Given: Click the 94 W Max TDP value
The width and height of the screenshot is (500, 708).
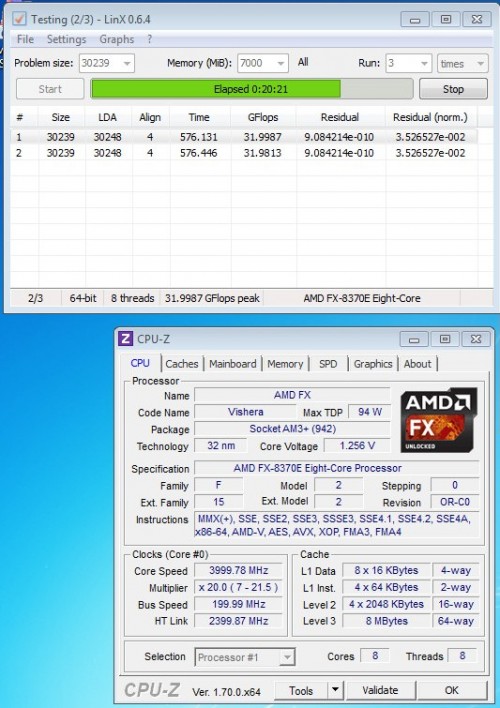Looking at the screenshot, I should coord(369,412).
